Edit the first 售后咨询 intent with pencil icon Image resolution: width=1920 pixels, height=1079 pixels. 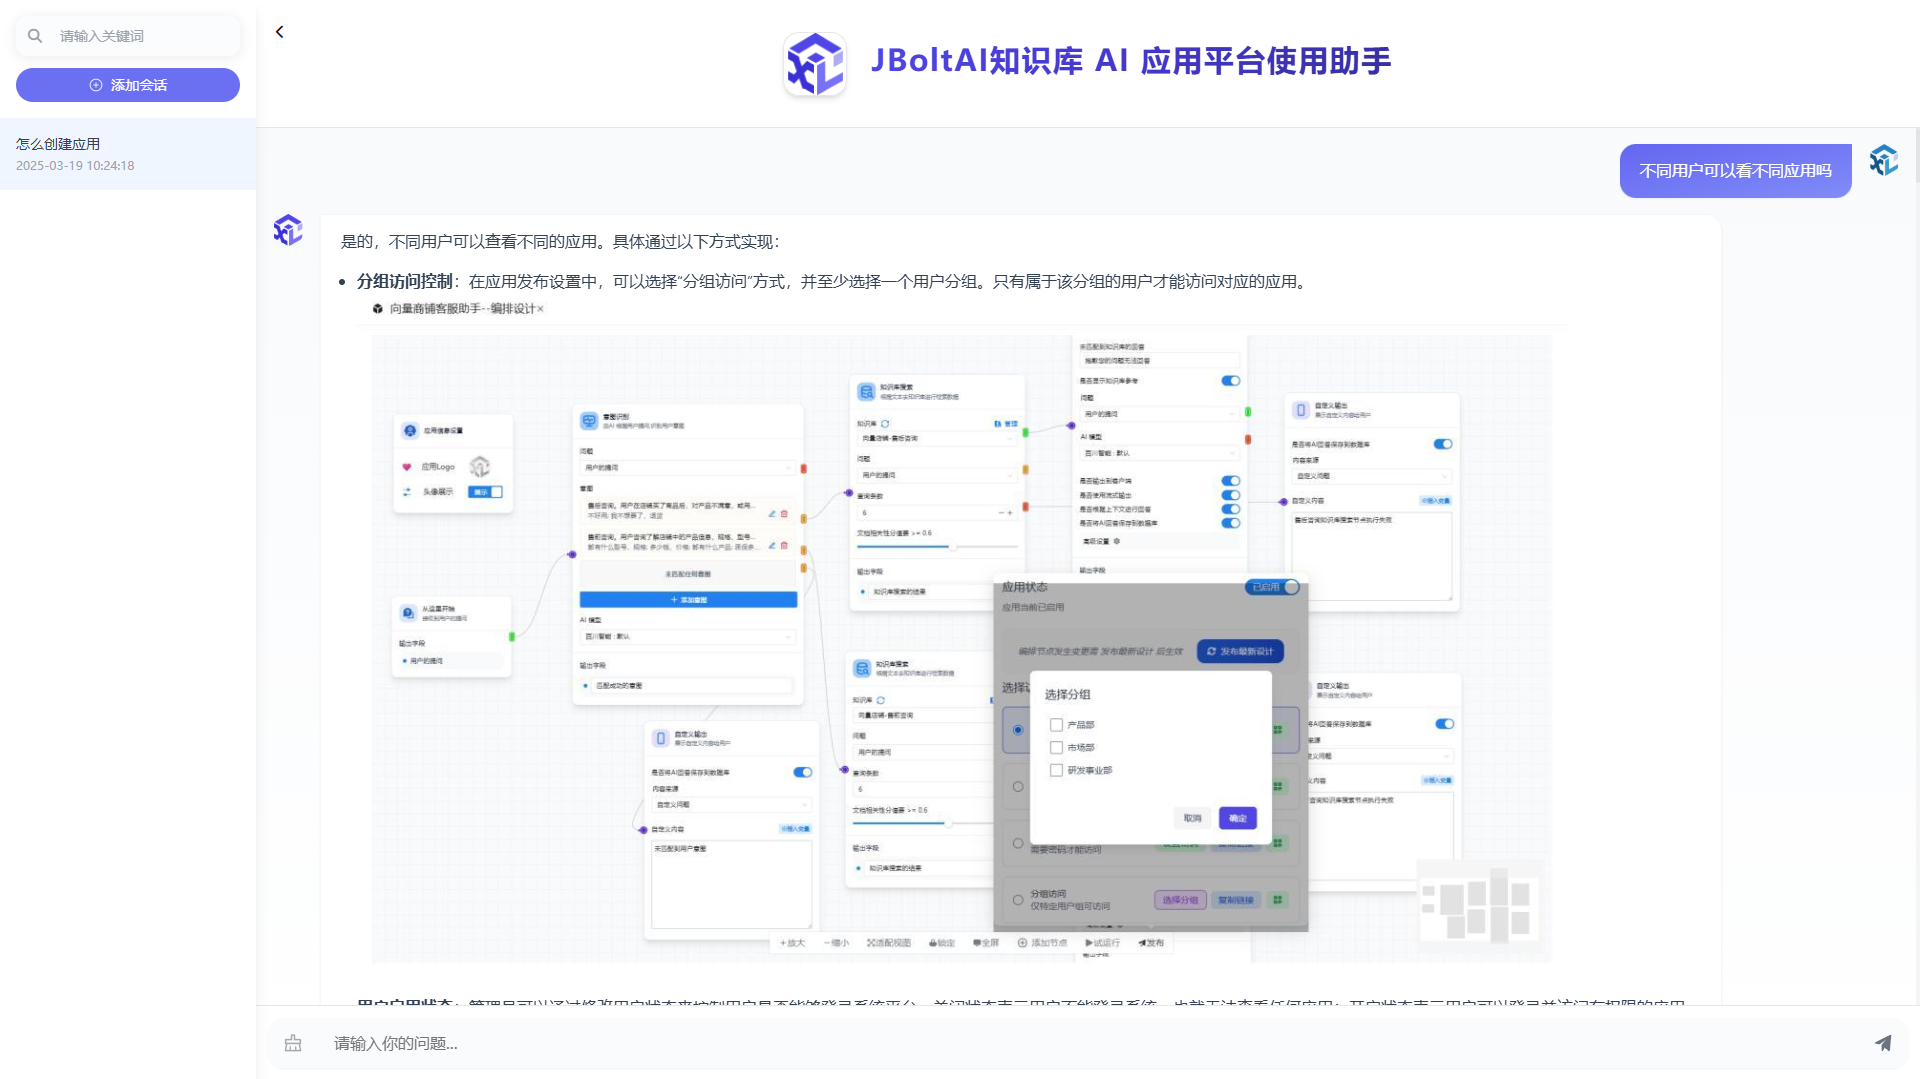tap(772, 514)
